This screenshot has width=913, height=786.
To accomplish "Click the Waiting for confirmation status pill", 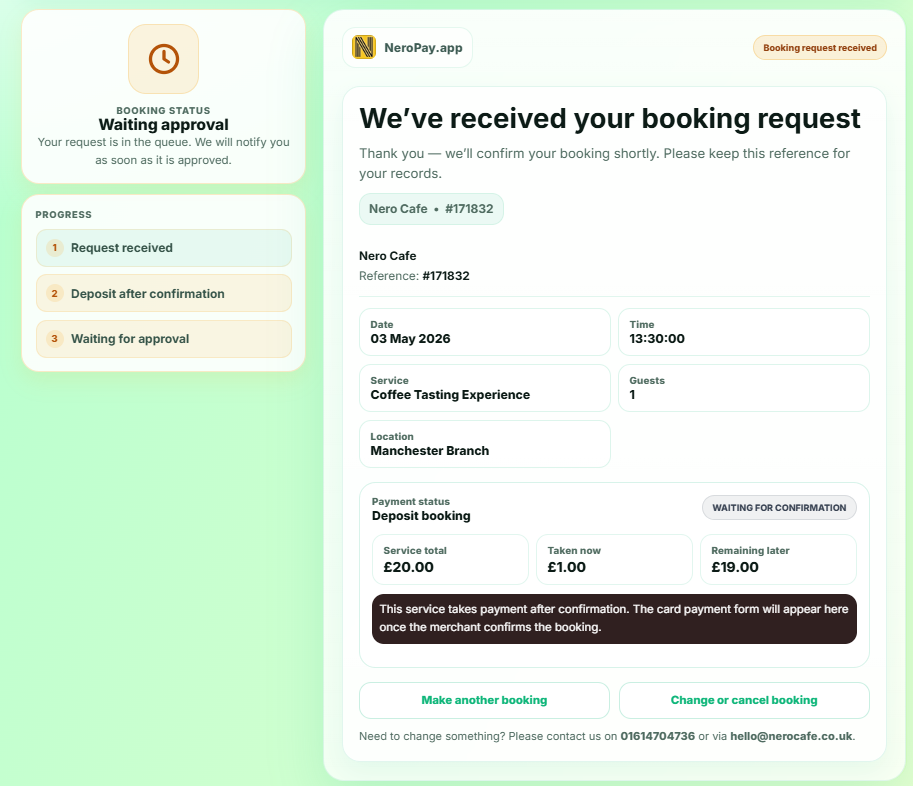I will tap(779, 508).
